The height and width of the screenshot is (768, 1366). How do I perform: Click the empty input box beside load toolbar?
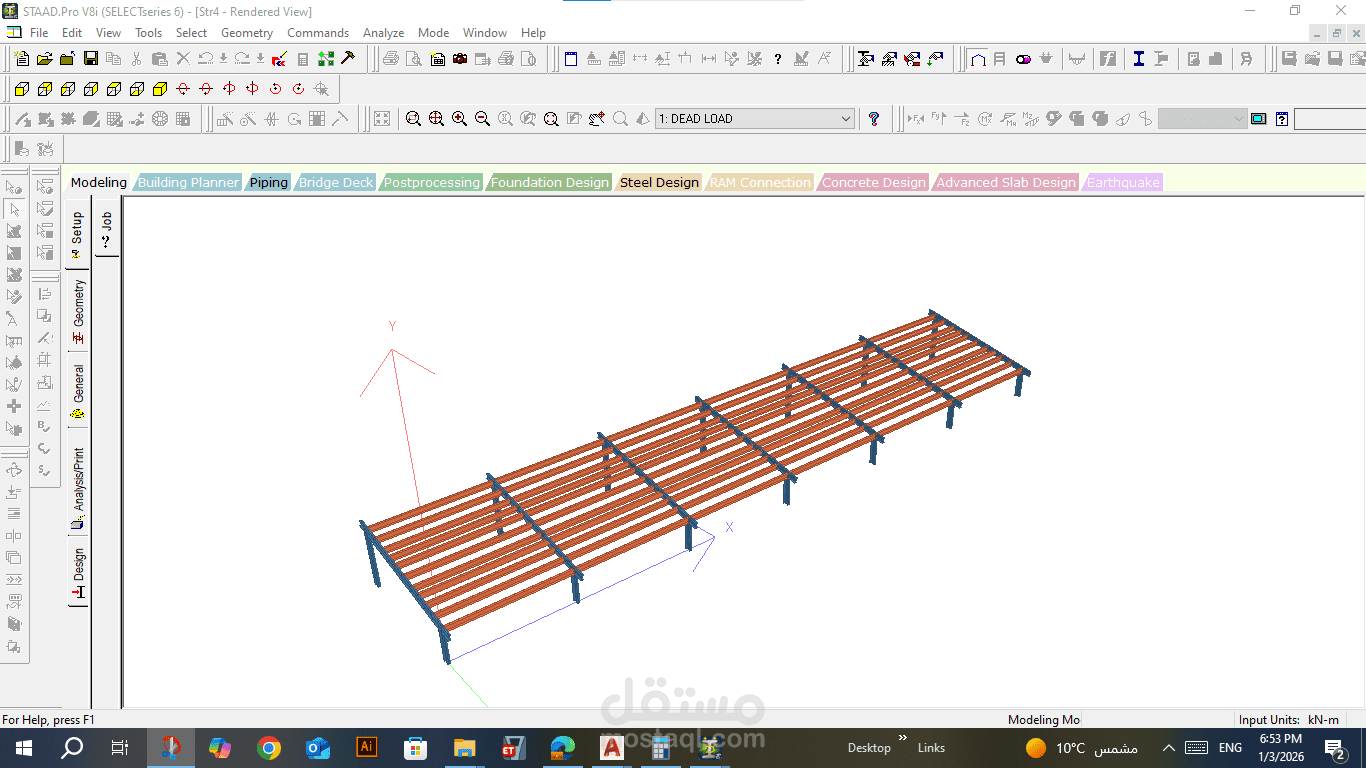click(1330, 119)
